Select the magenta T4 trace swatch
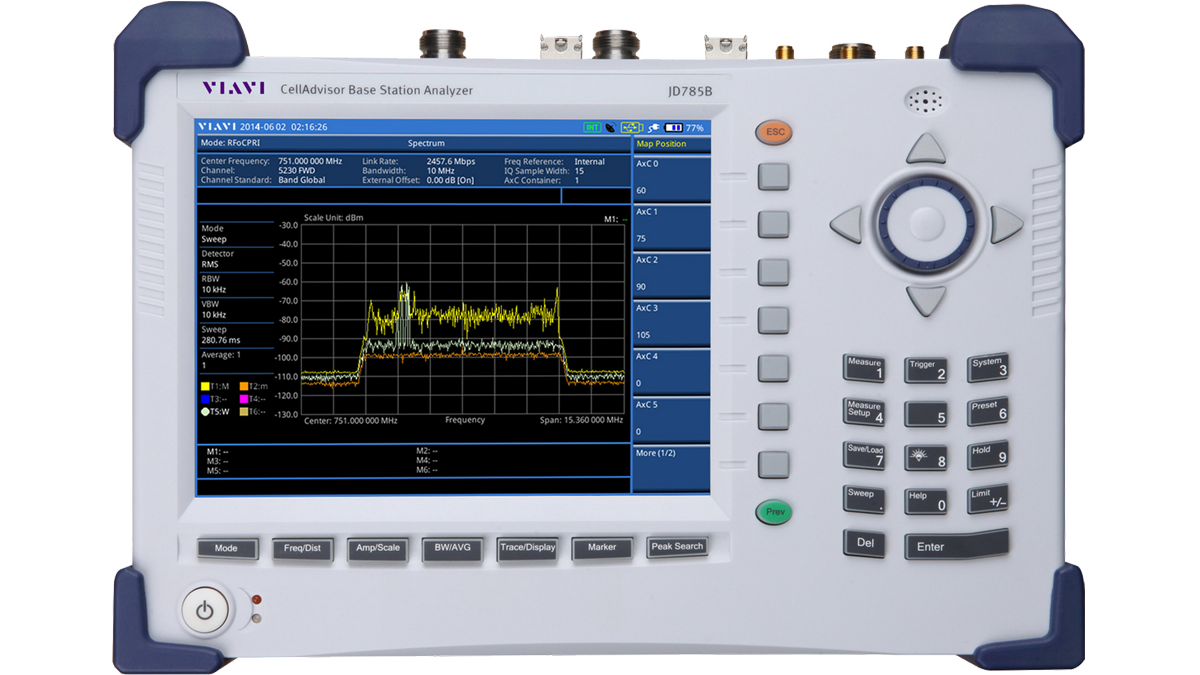Image resolution: width=1200 pixels, height=675 pixels. 243,398
